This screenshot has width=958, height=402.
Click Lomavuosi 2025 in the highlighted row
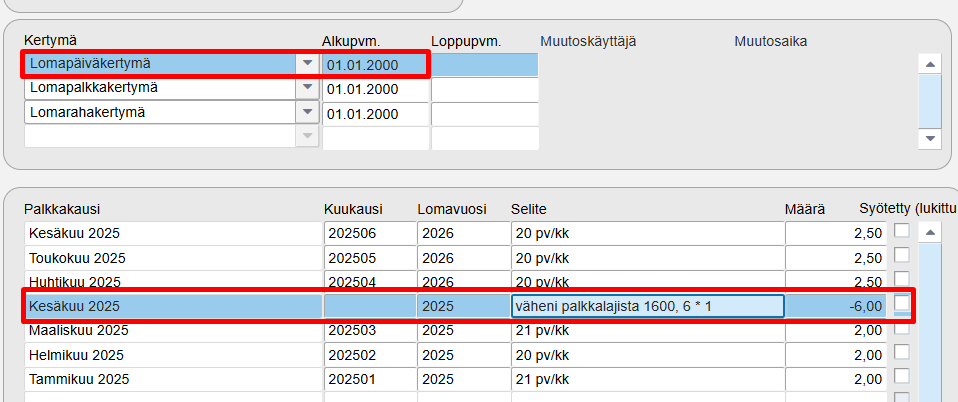463,306
